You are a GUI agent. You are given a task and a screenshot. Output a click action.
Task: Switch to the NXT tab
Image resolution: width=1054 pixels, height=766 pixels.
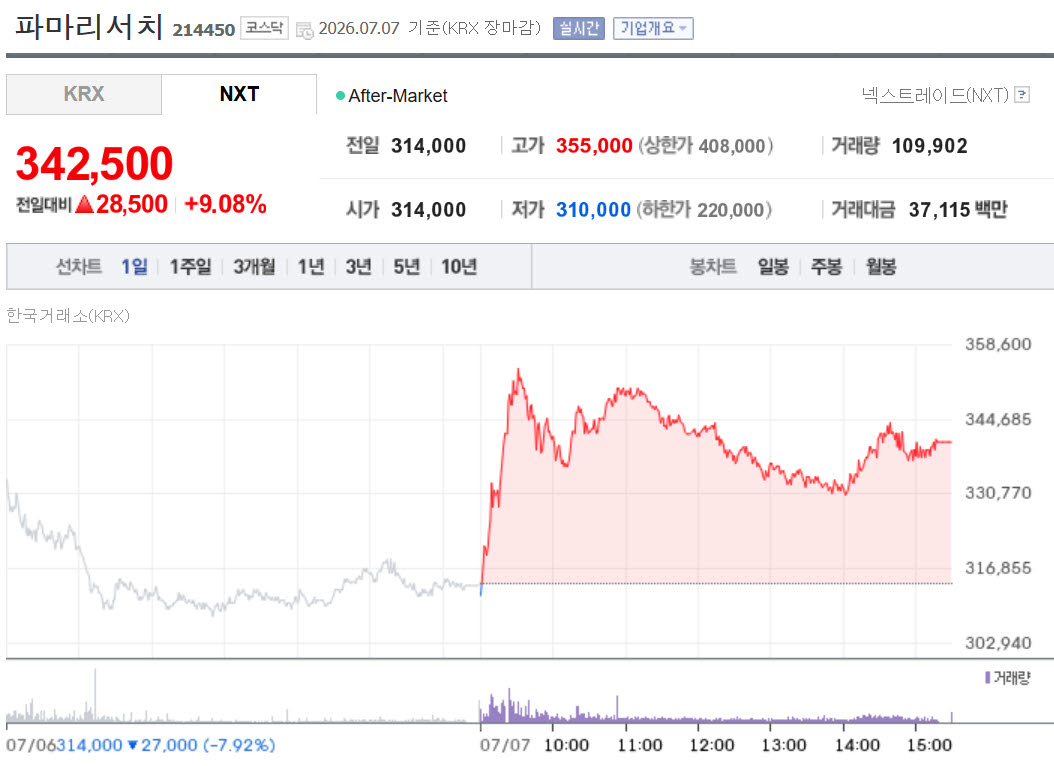coord(239,94)
